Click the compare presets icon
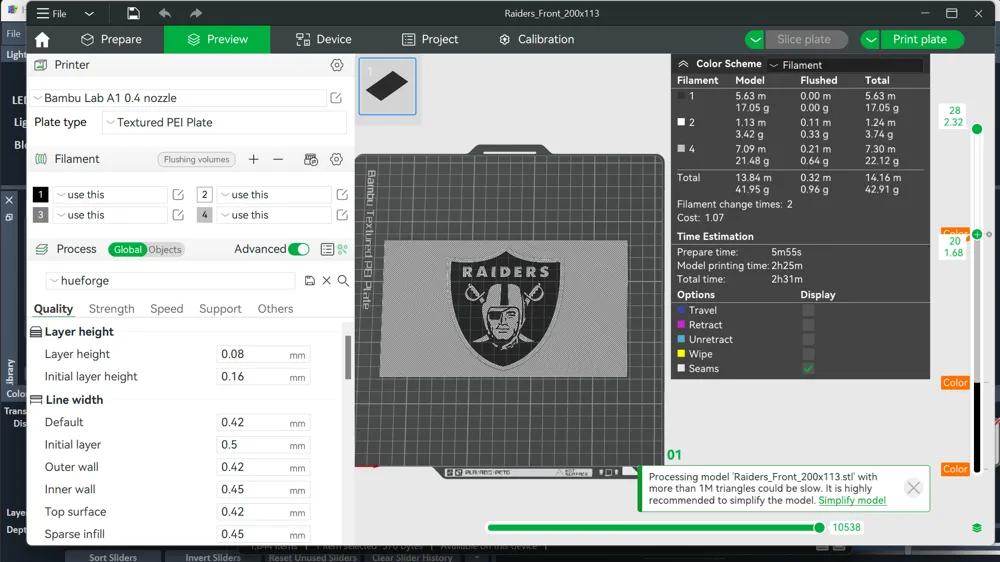This screenshot has width=1000, height=562. (342, 249)
